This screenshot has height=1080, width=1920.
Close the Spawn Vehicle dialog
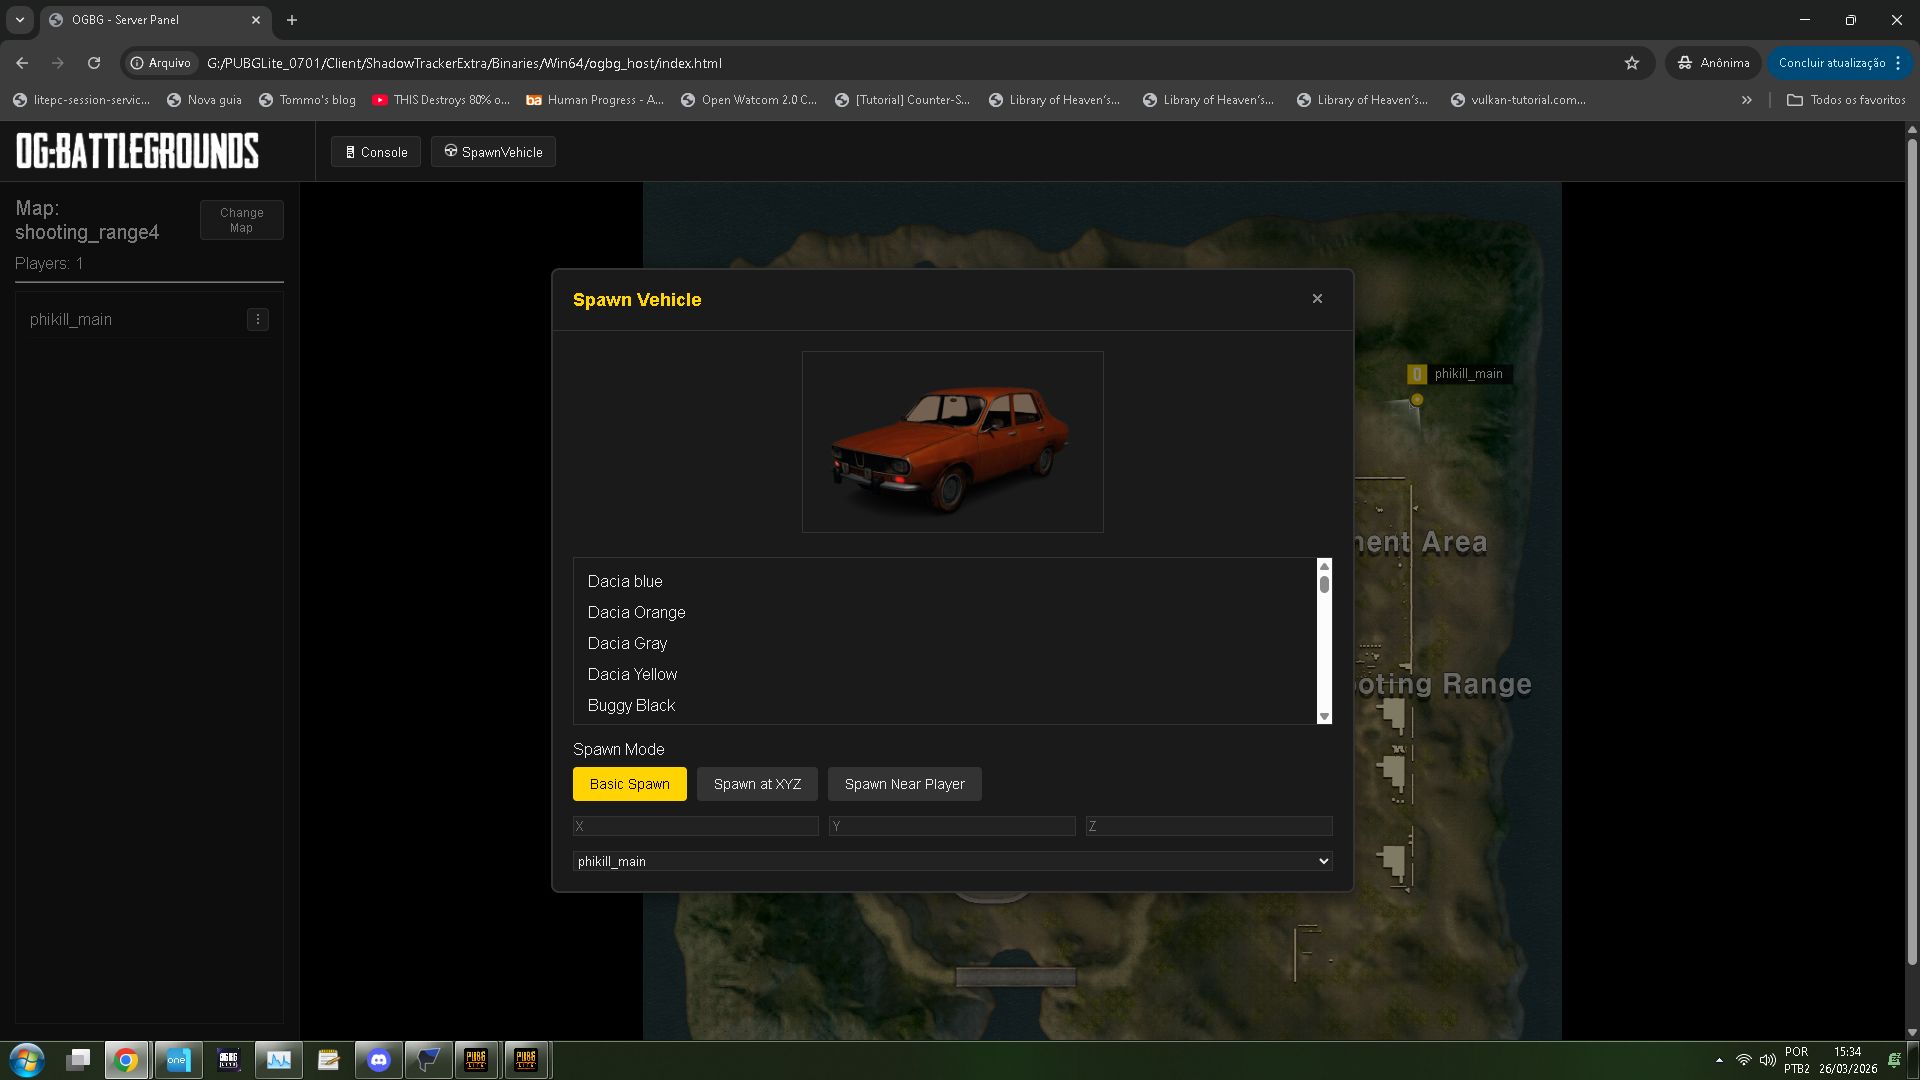(1317, 299)
